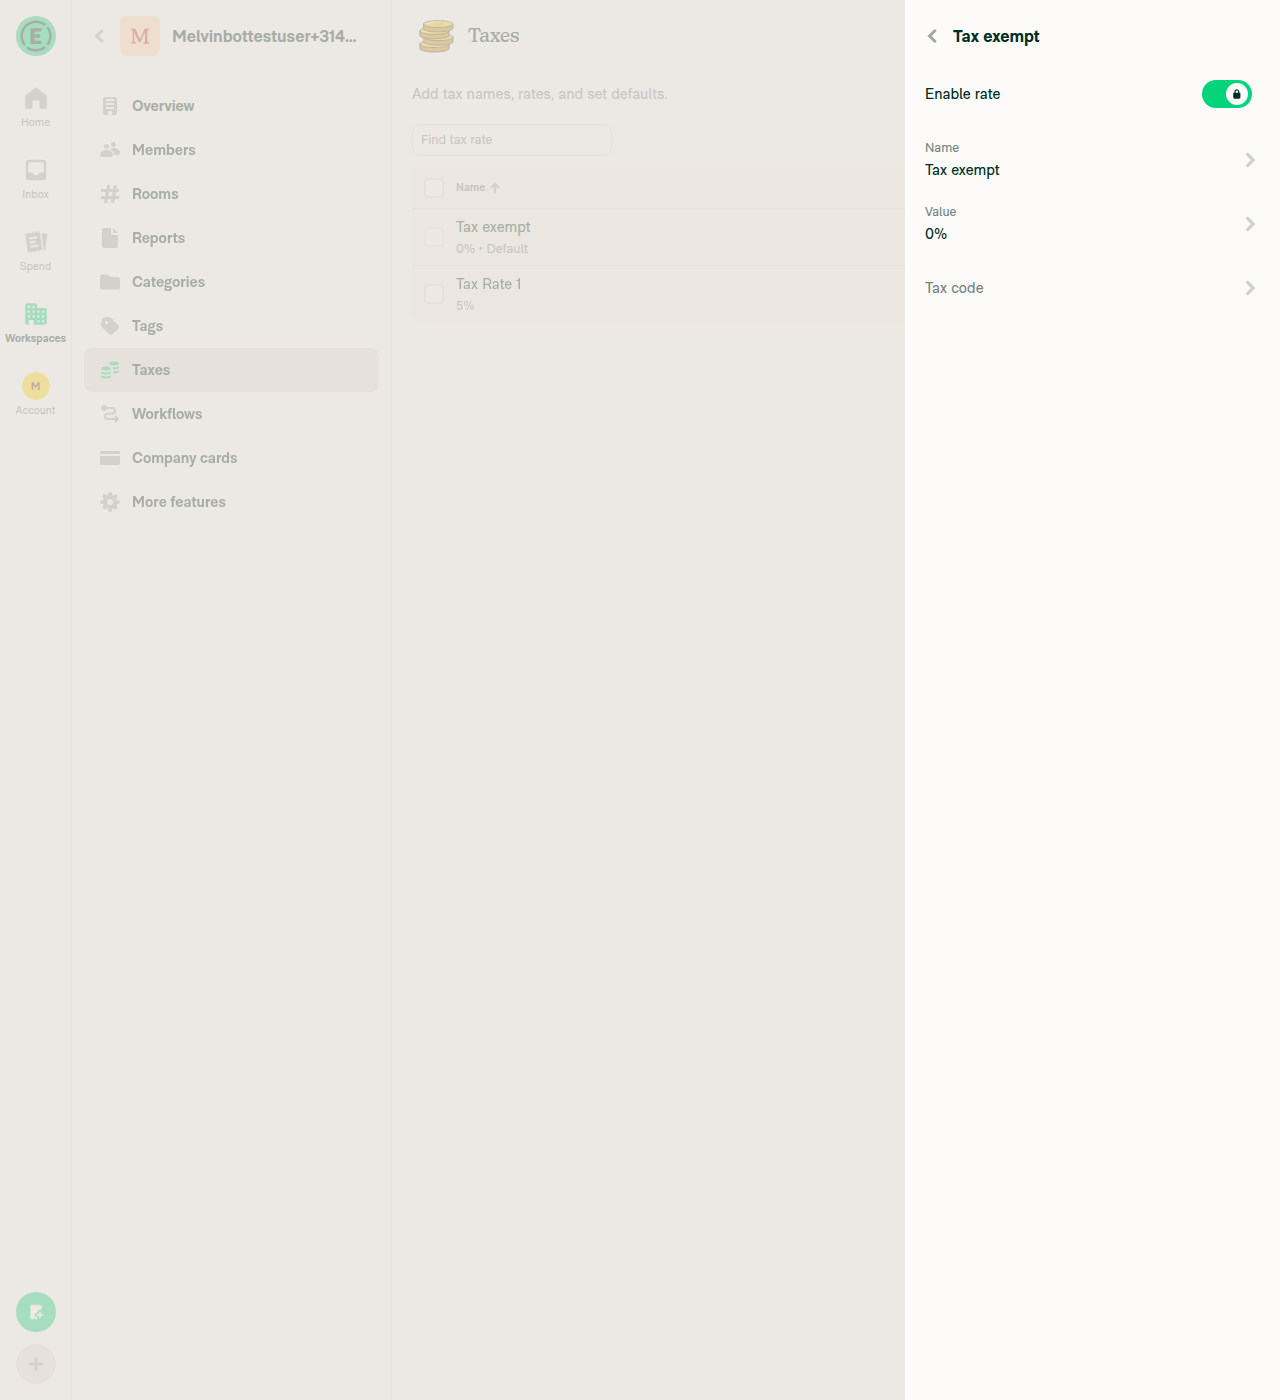Click the Find tax rate search field
Image resolution: width=1280 pixels, height=1400 pixels.
pos(512,140)
